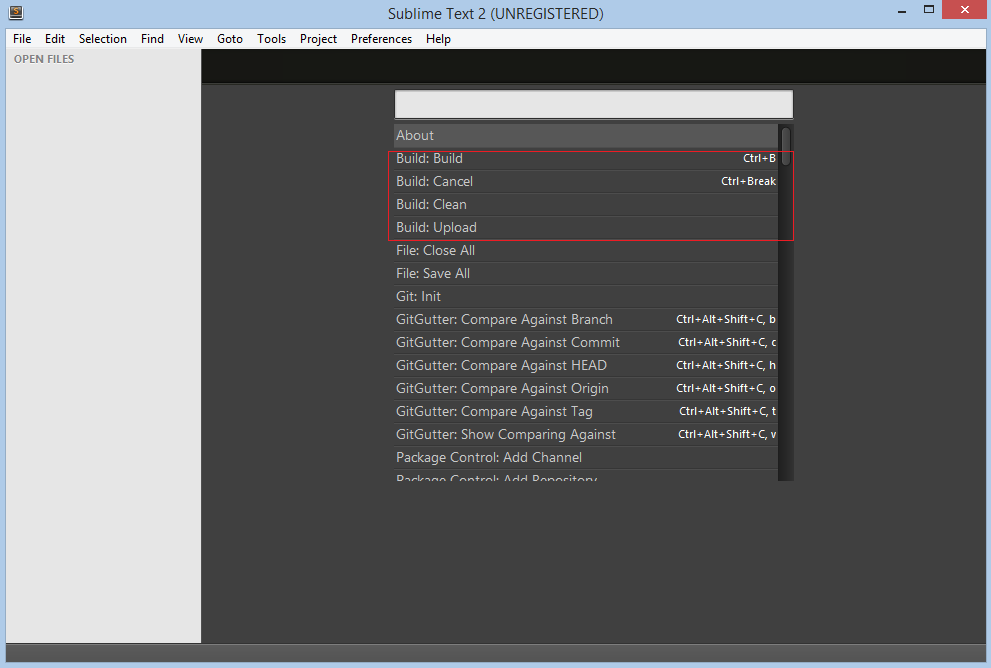The image size is (991, 668).
Task: Select GitGutter: Compare Against Branch
Action: [586, 320]
